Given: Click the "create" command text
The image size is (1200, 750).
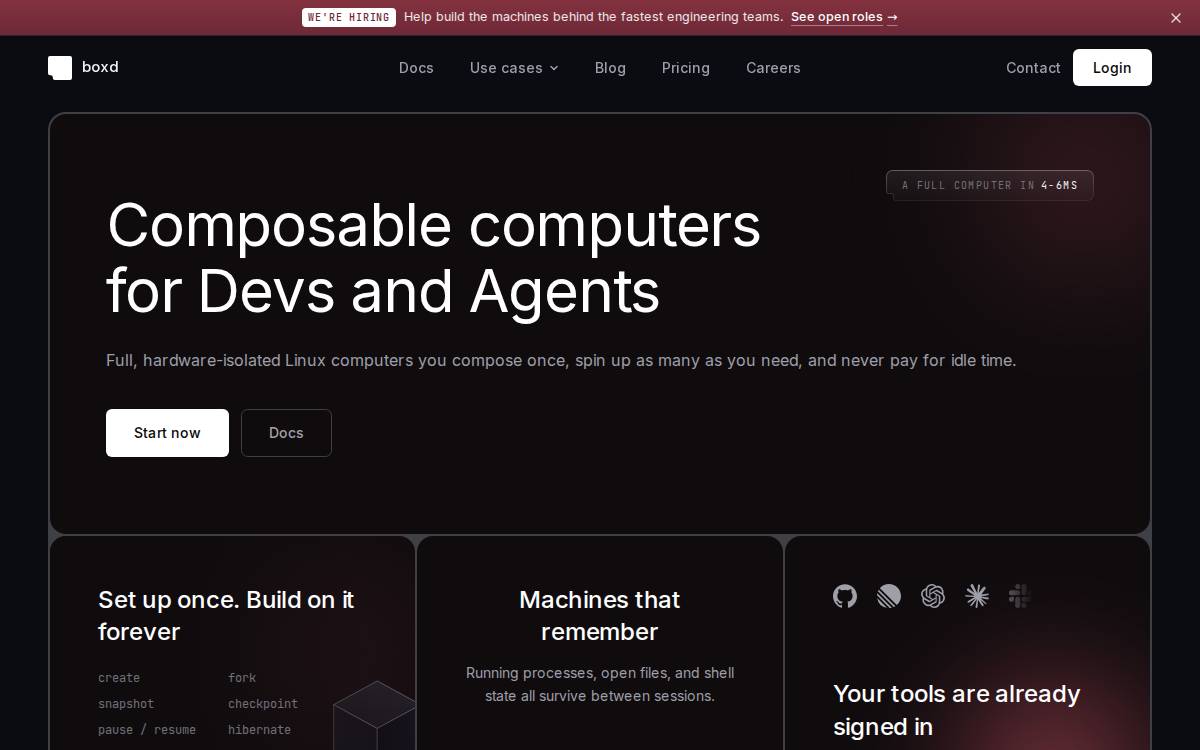Looking at the screenshot, I should [119, 678].
